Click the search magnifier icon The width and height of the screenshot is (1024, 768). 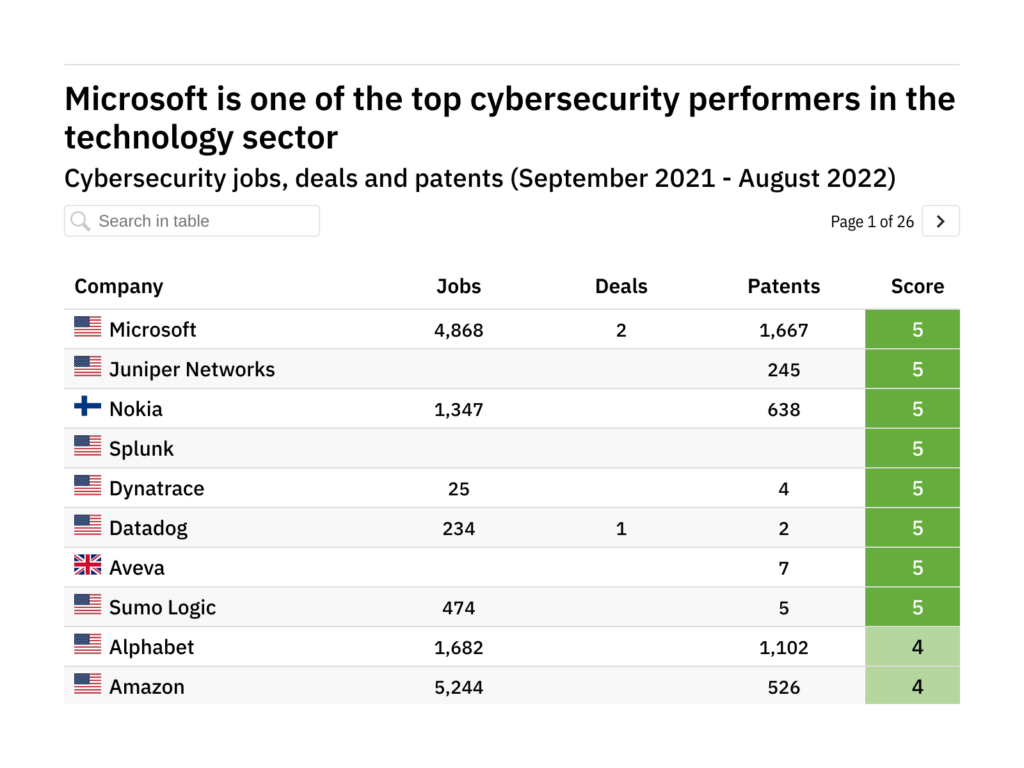[x=81, y=221]
